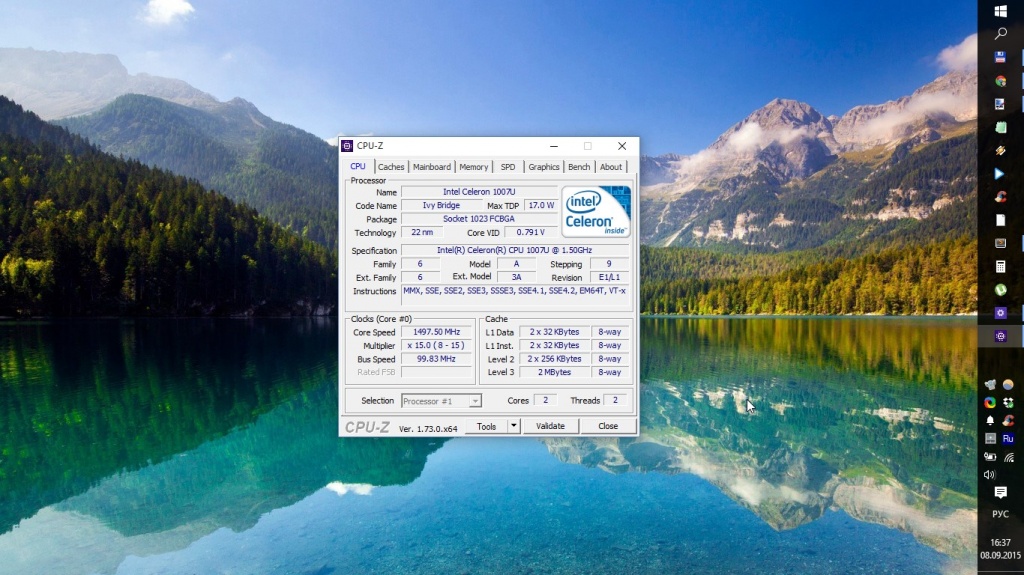Open the Paint icon on the taskbar

click(1000, 104)
